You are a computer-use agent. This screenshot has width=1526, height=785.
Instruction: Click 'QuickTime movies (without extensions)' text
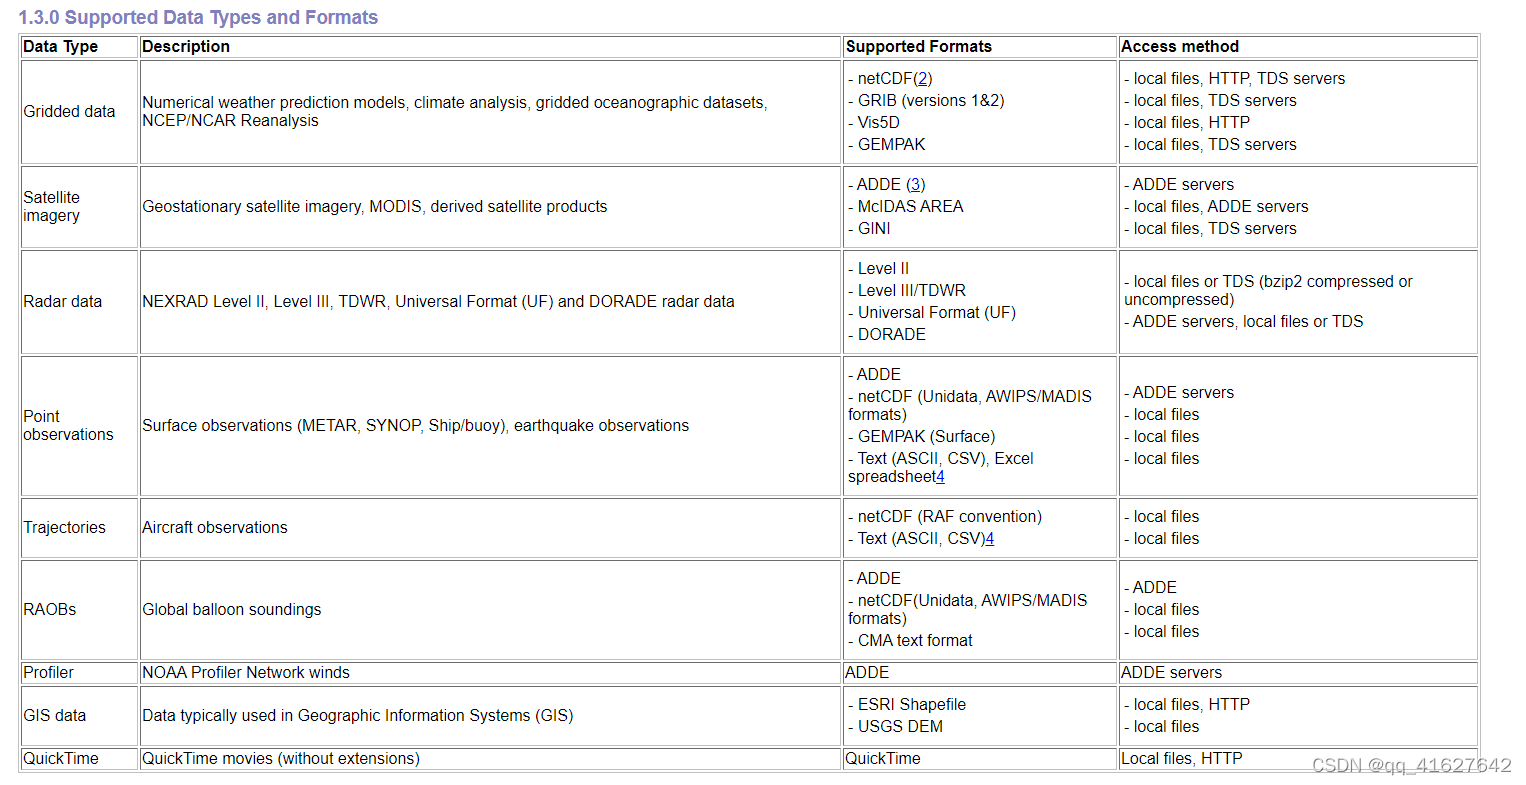click(x=281, y=758)
